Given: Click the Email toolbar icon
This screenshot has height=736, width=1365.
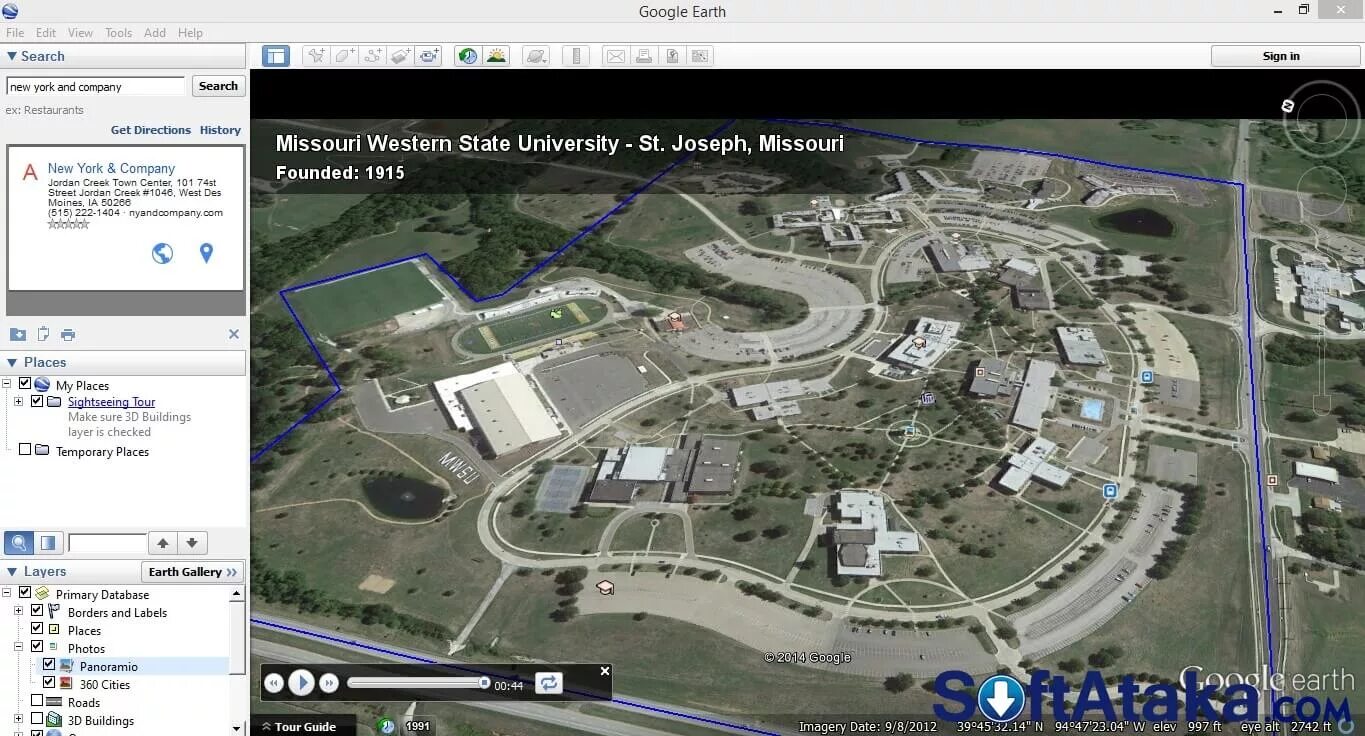Looking at the screenshot, I should click(x=616, y=56).
